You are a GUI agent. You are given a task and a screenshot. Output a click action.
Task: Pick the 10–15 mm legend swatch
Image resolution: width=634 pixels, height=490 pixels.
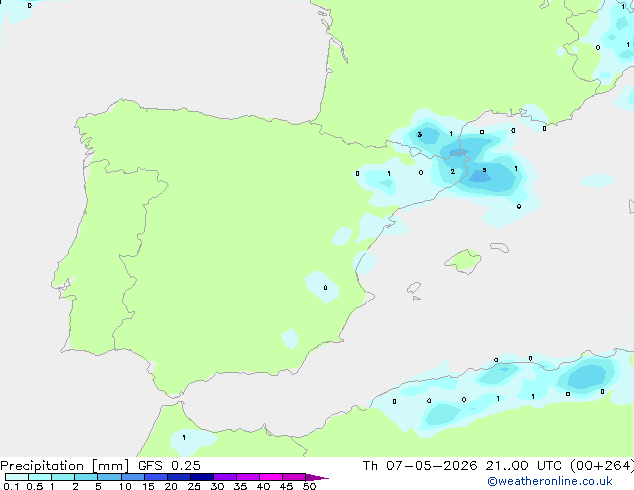click(132, 477)
